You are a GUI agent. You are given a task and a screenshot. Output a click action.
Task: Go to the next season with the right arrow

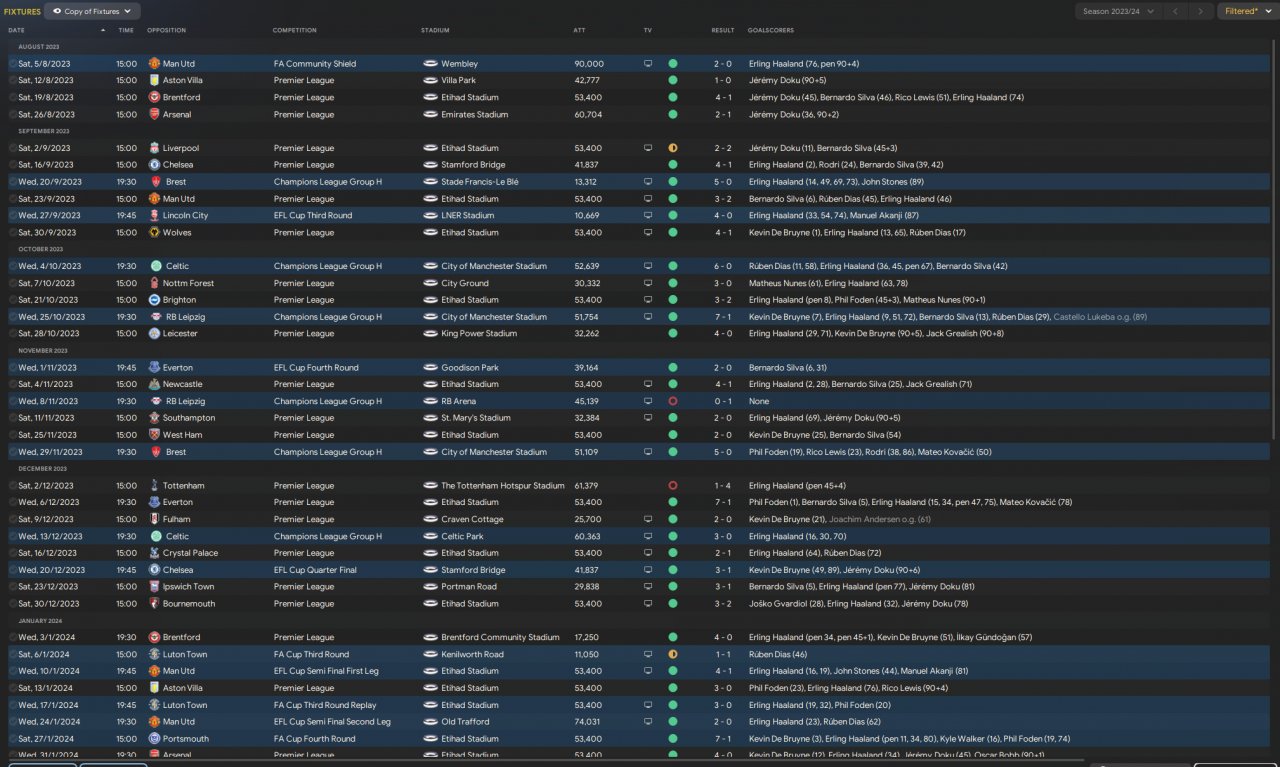[x=1201, y=11]
